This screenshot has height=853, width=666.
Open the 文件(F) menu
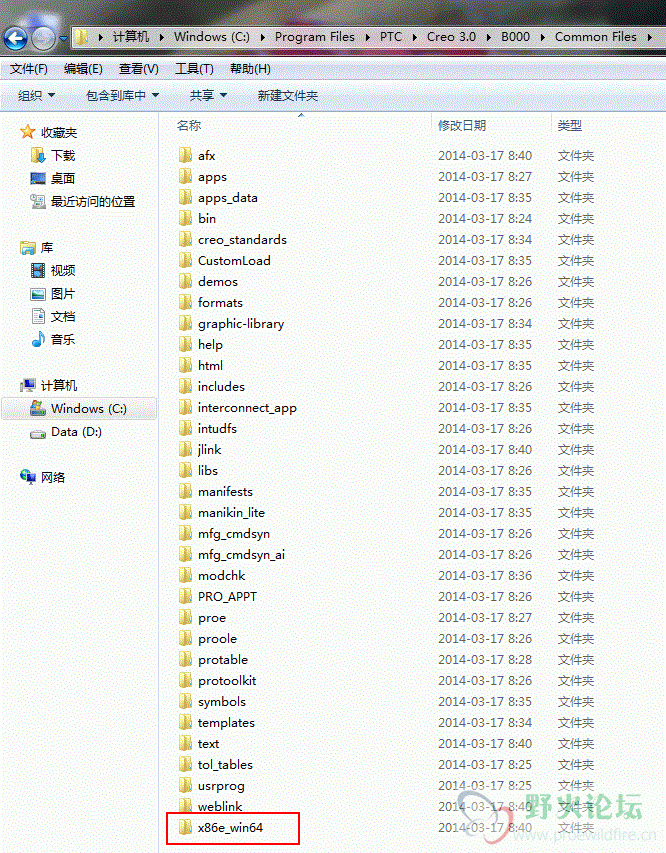tap(29, 69)
